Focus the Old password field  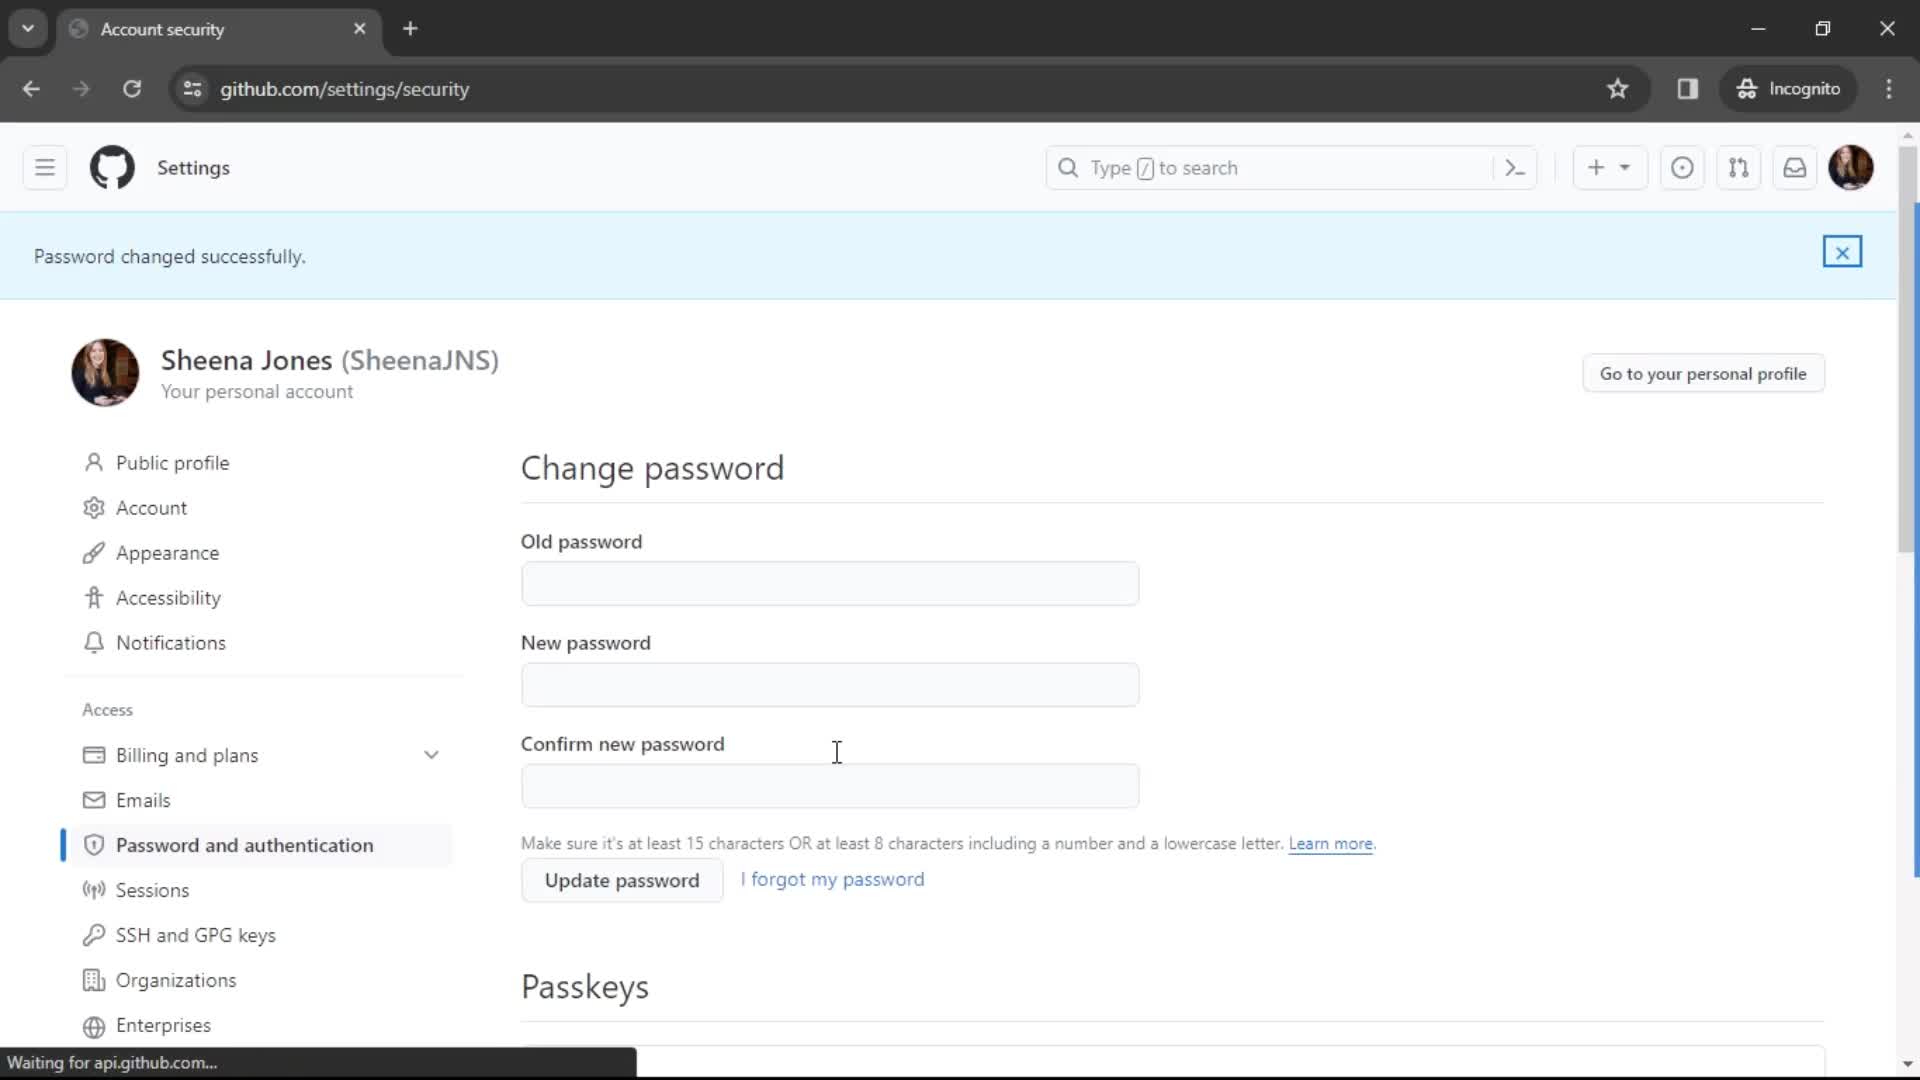click(830, 584)
